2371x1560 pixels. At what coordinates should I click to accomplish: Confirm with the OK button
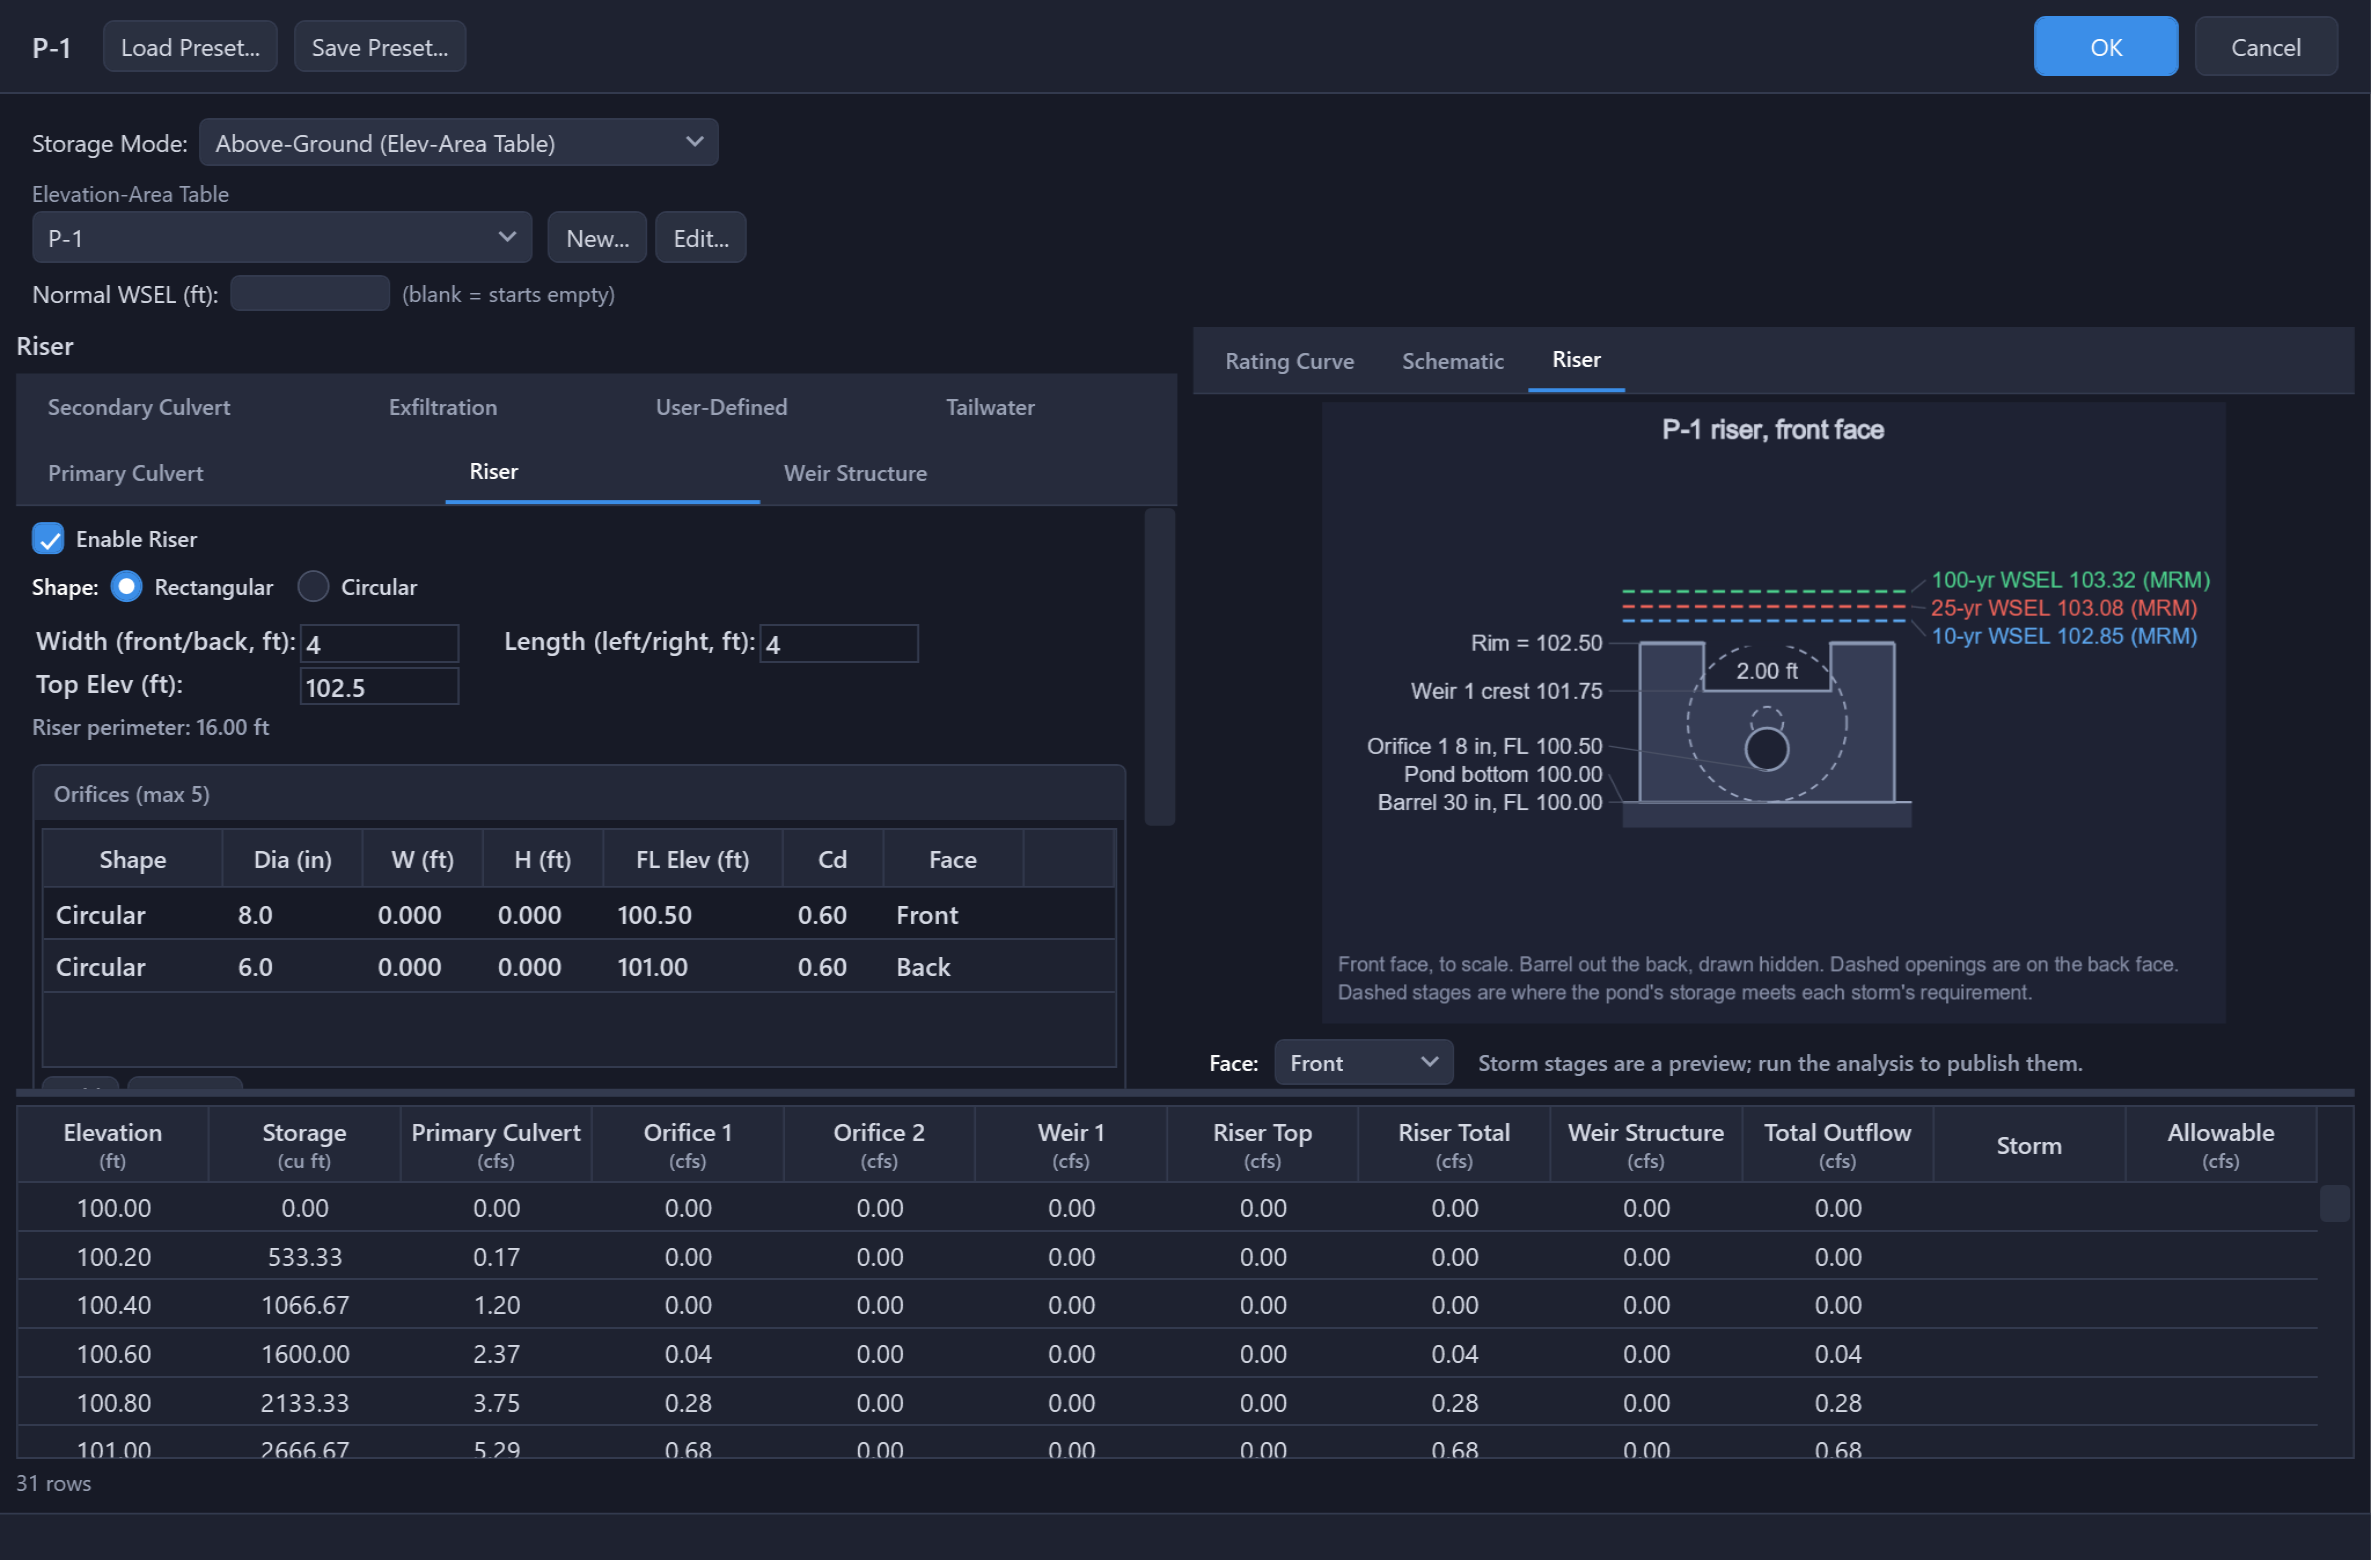[2105, 47]
